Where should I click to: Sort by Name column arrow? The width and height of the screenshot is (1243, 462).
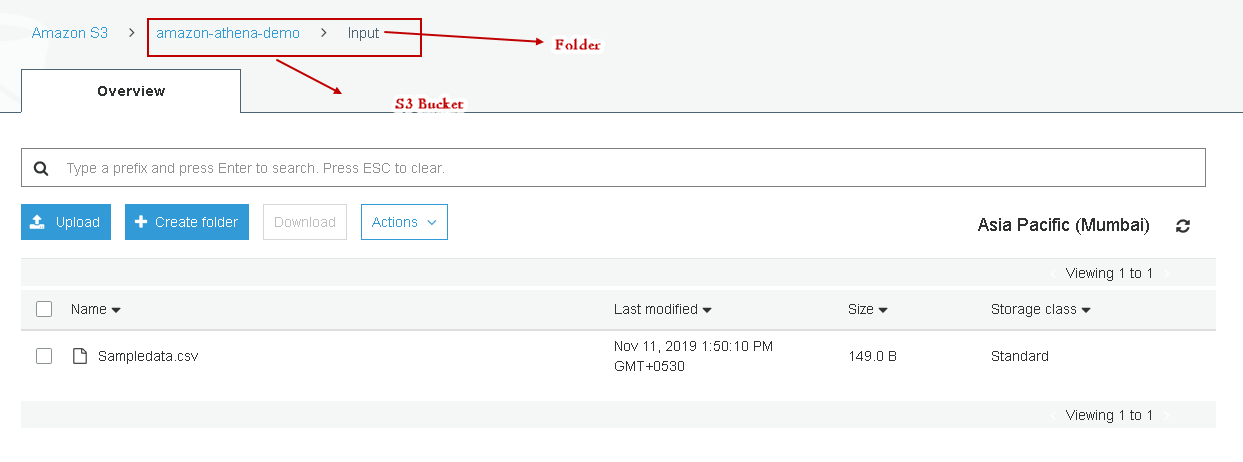116,310
